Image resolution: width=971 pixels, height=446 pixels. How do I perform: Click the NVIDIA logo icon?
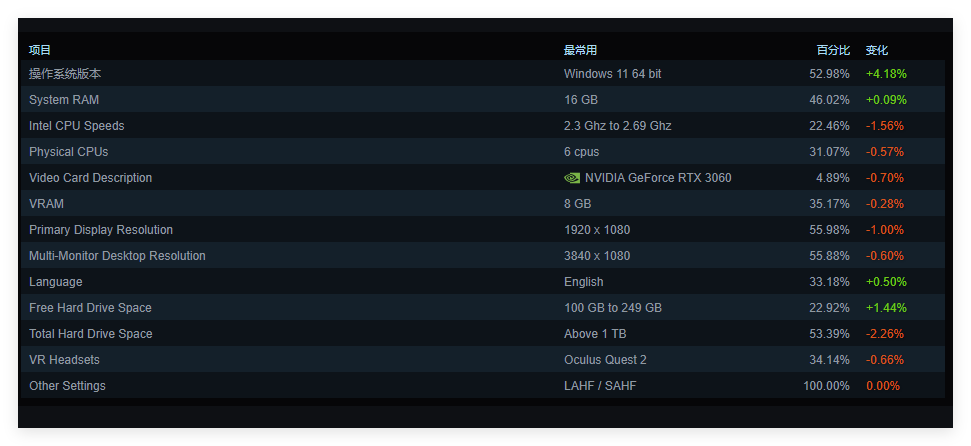tap(572, 178)
